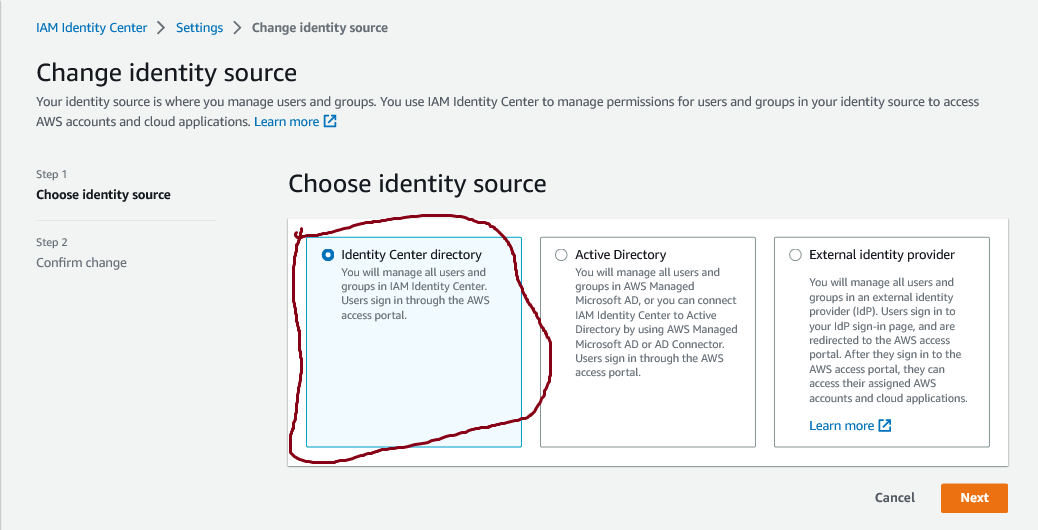Open the IAM Identity Center breadcrumb link

click(x=91, y=28)
